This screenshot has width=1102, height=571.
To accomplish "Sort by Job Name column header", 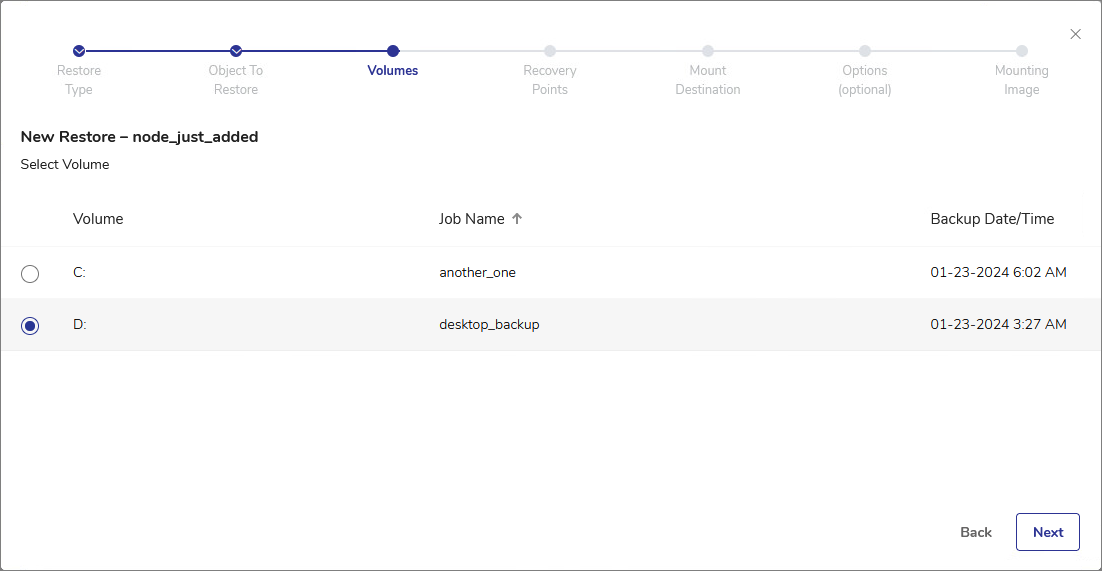I will click(x=471, y=219).
